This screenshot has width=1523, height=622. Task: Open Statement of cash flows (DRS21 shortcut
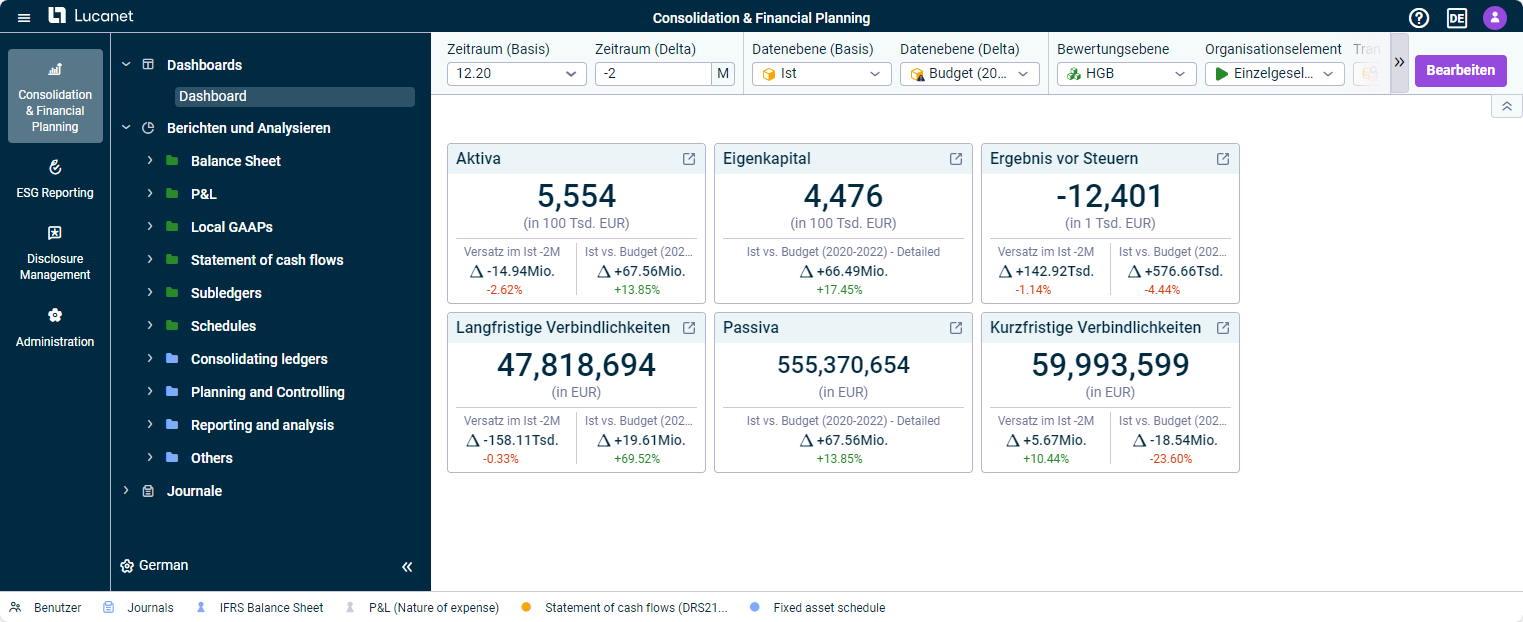tap(625, 607)
